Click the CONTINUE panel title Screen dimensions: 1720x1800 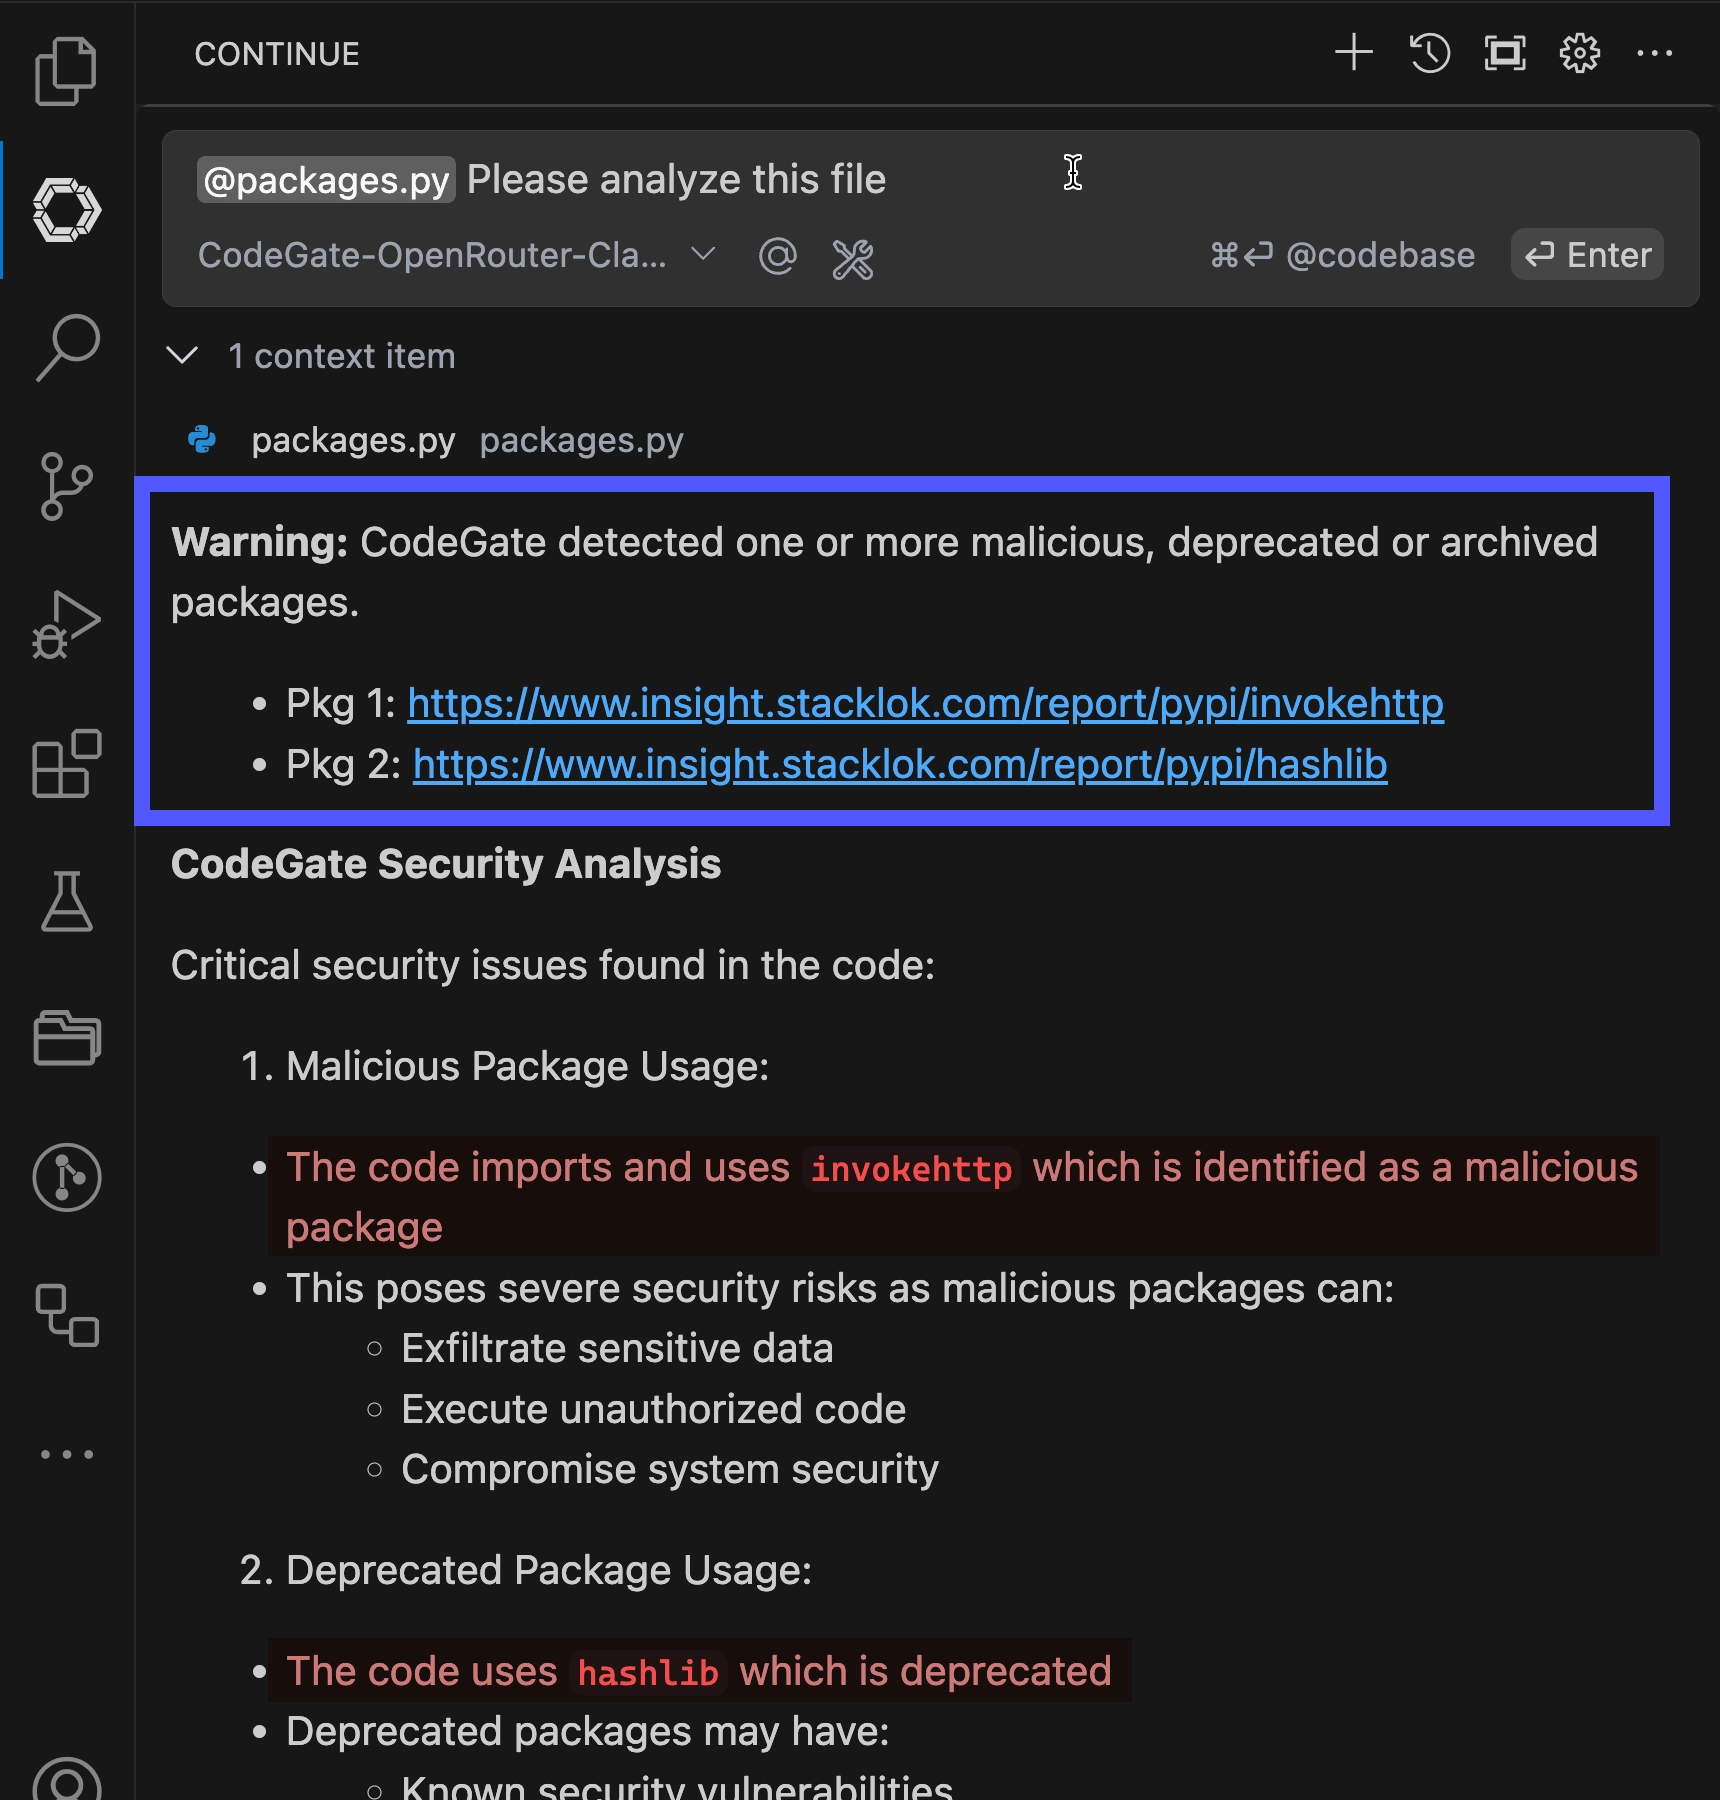(x=277, y=54)
